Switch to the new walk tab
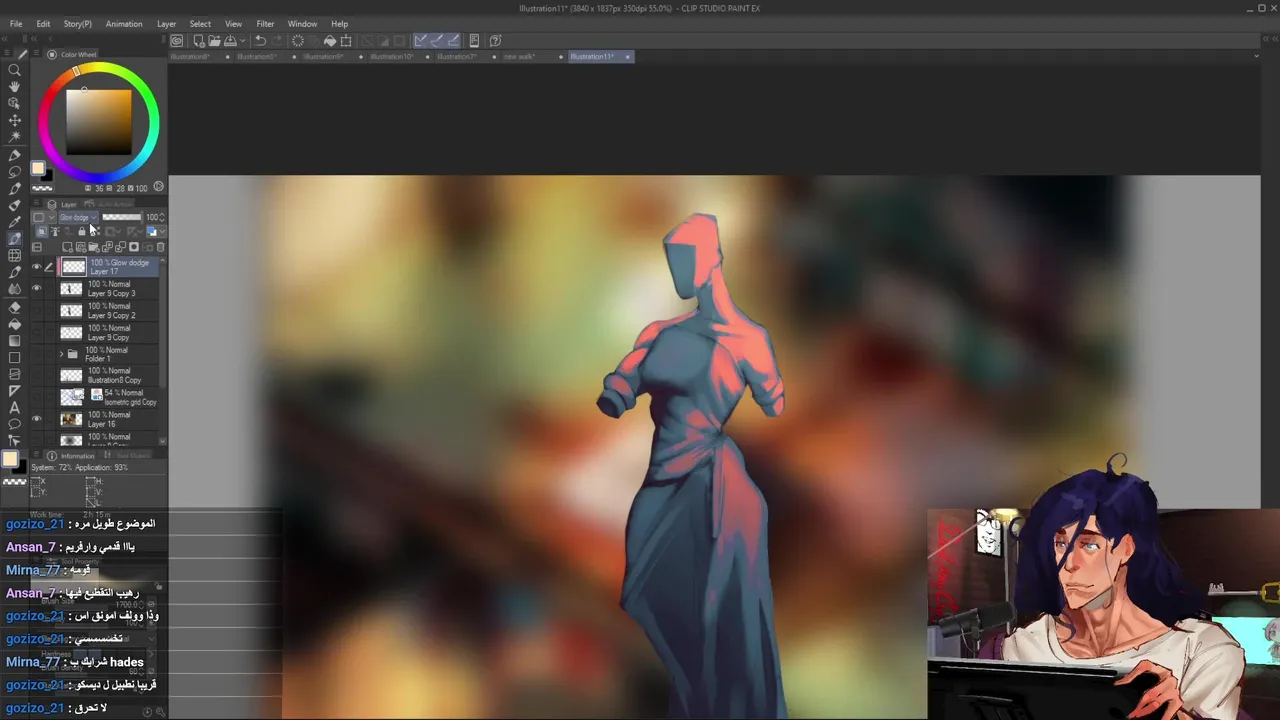 coord(519,57)
